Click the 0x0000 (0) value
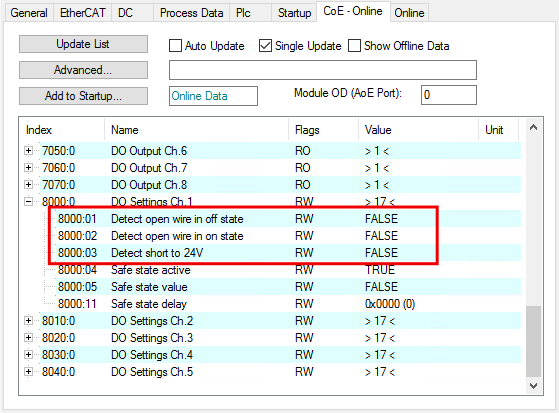 [x=390, y=304]
